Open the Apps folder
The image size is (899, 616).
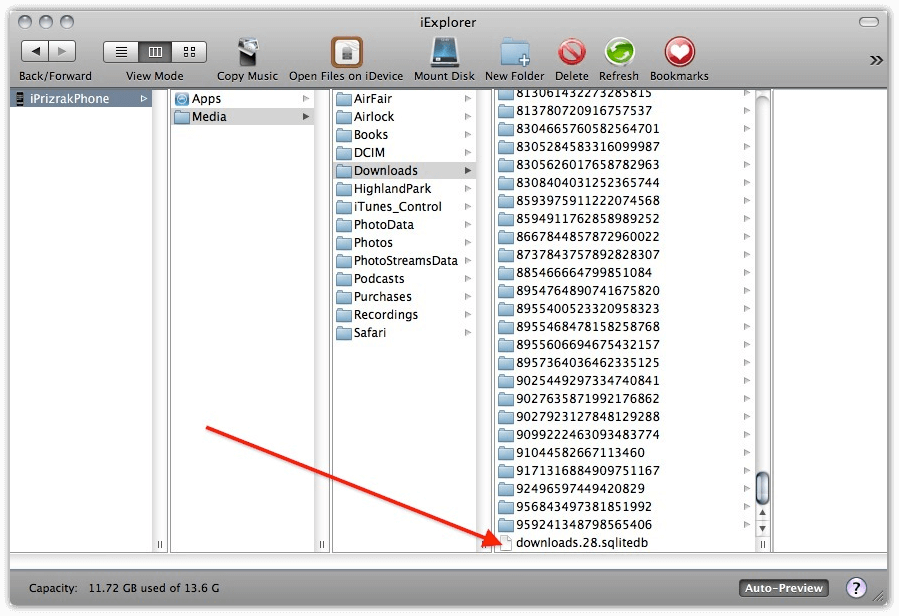tap(243, 99)
